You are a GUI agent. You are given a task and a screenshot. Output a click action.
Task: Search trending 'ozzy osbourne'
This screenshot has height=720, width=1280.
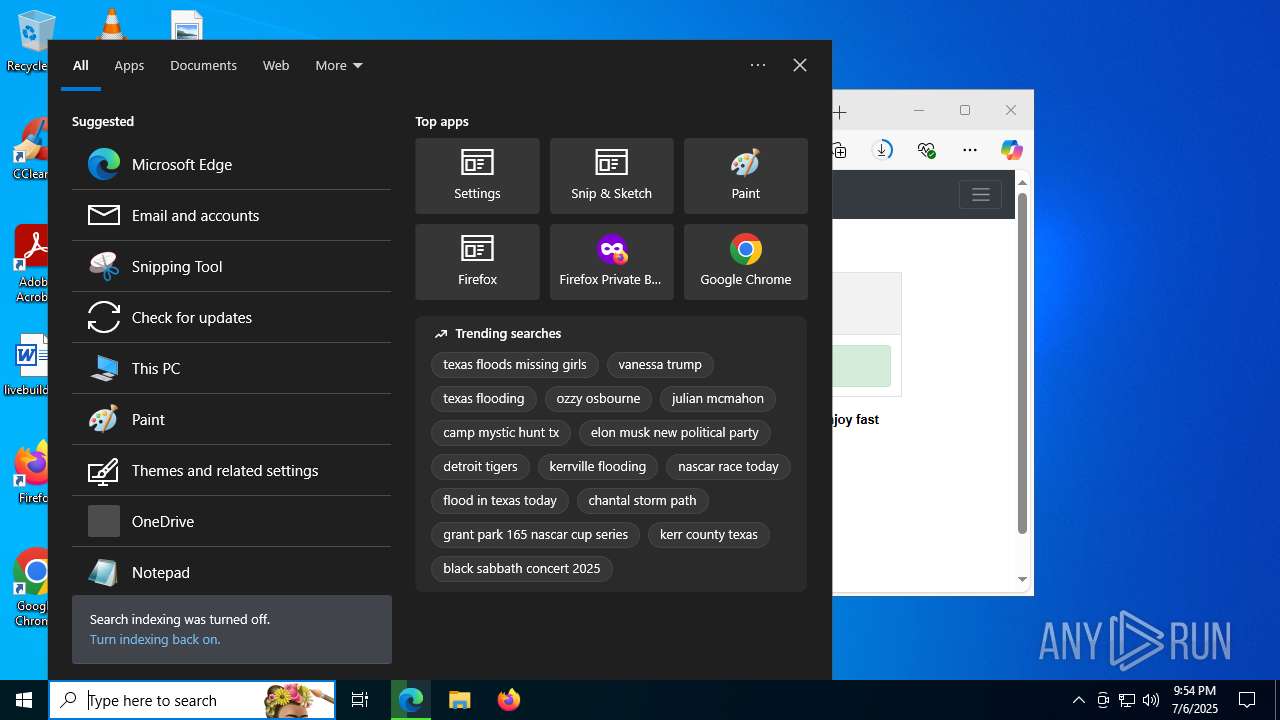point(598,399)
